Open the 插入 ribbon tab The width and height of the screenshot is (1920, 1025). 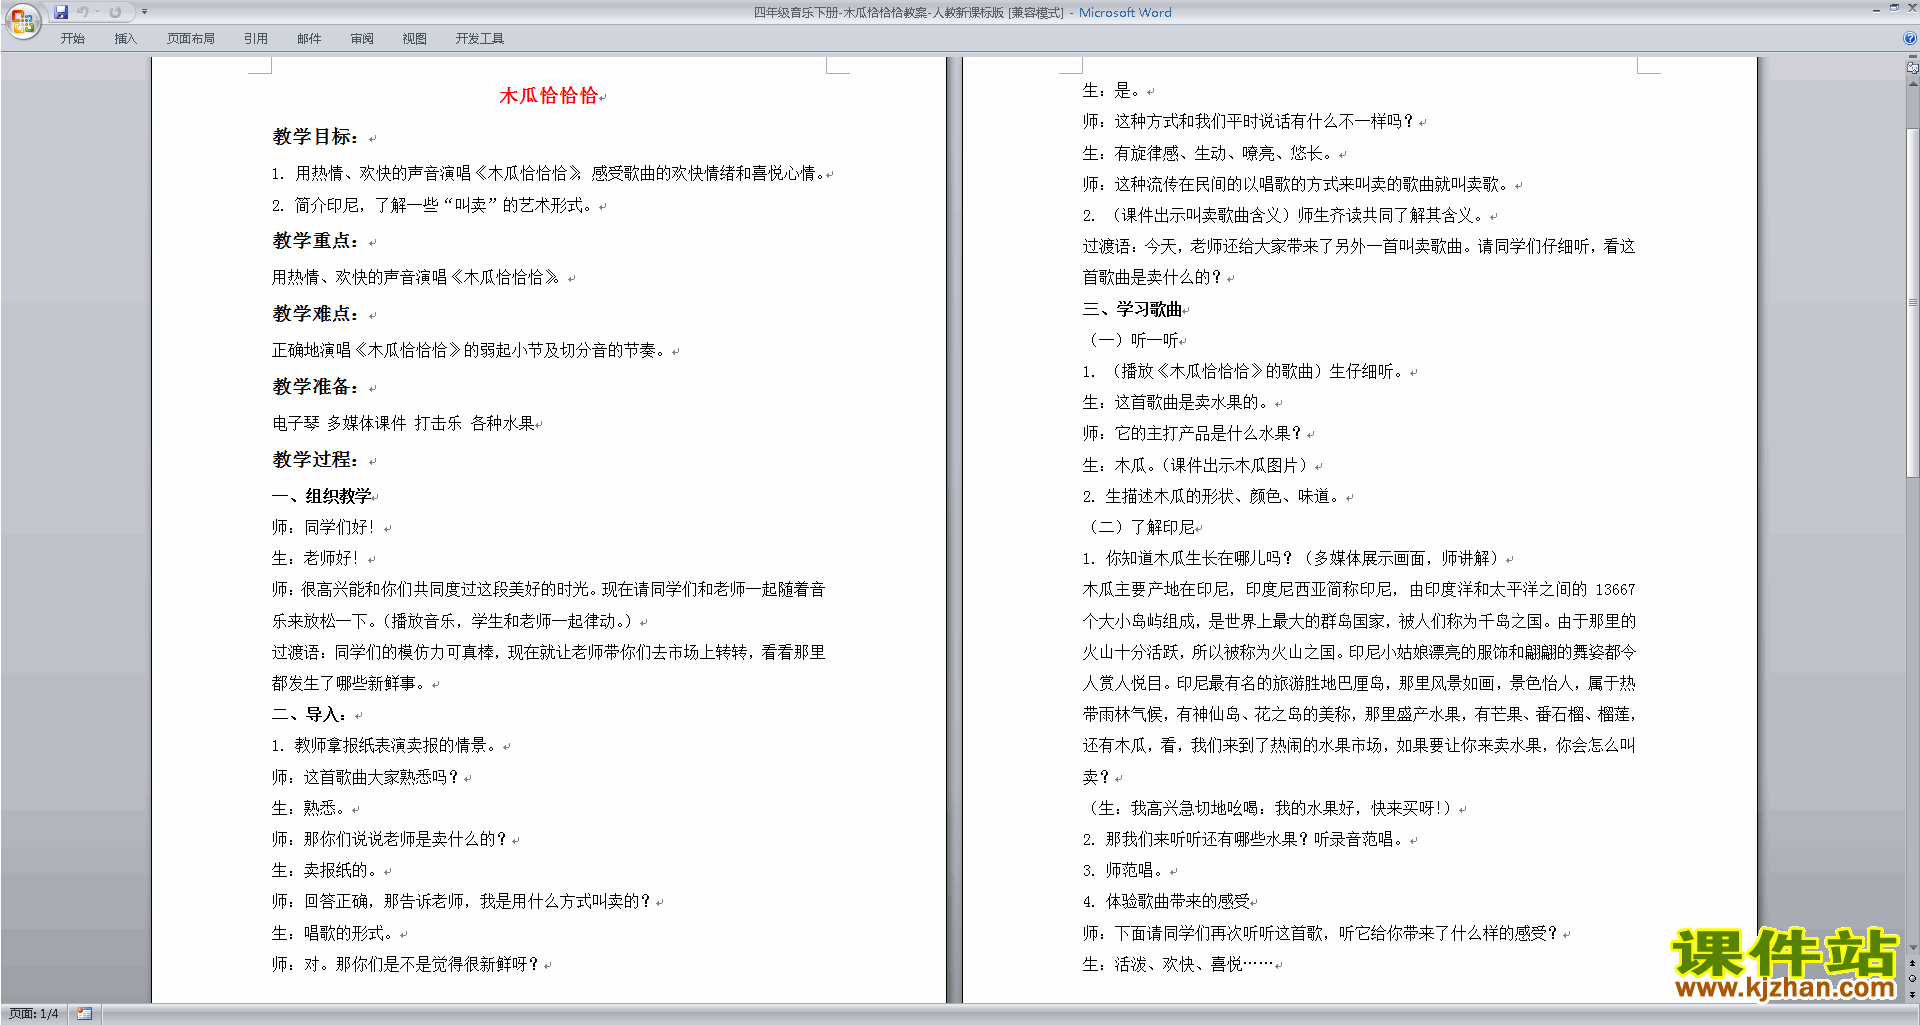[125, 38]
